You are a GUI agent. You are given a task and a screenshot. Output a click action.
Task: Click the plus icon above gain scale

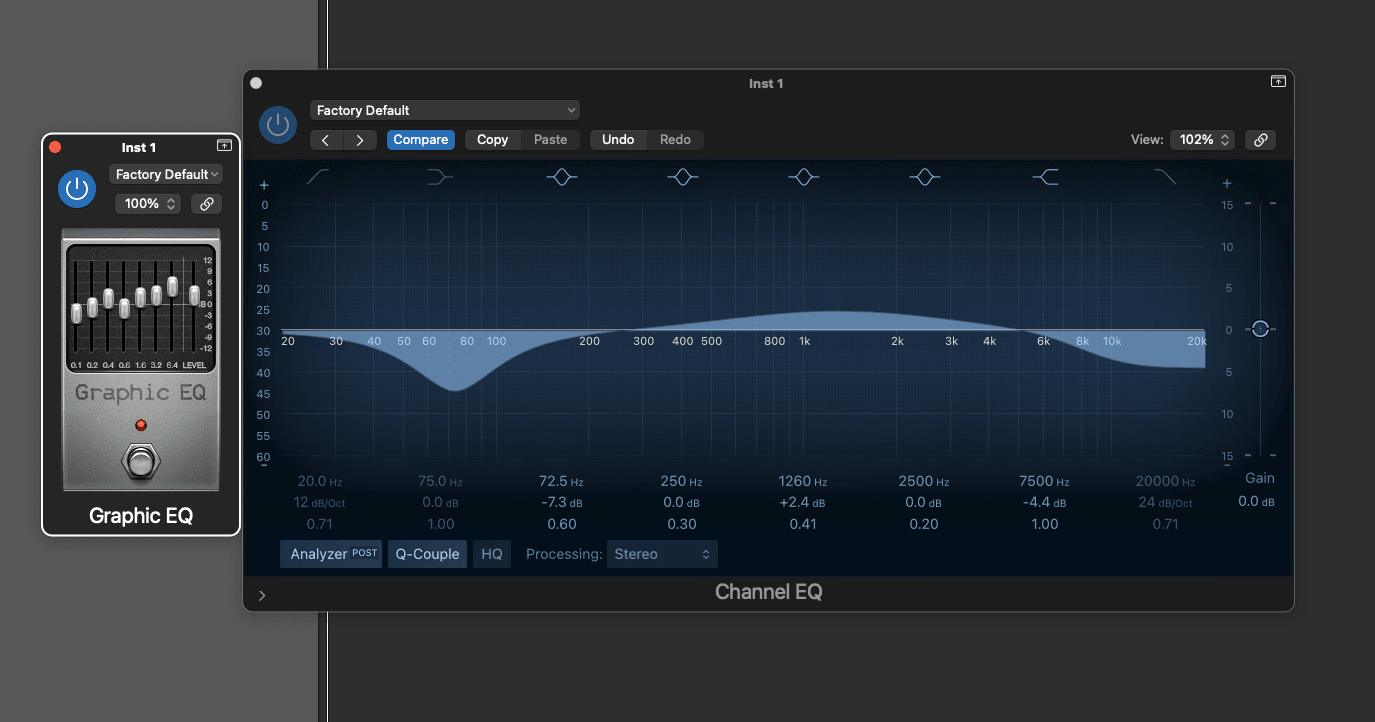[x=1227, y=184]
